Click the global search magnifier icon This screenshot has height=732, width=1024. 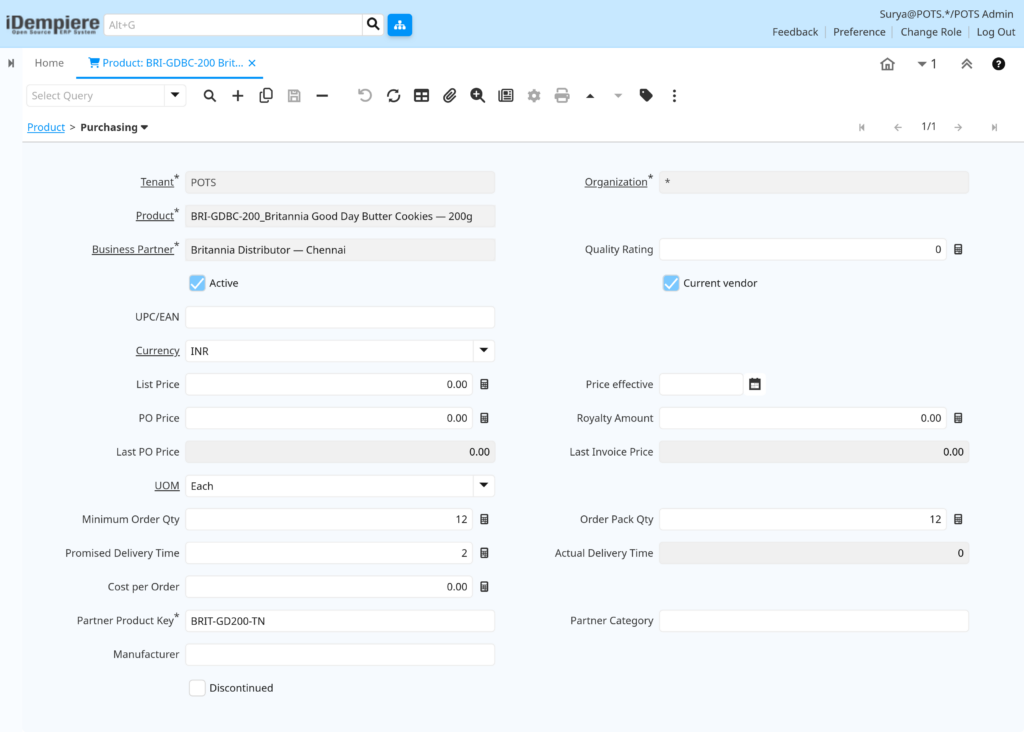pos(373,25)
